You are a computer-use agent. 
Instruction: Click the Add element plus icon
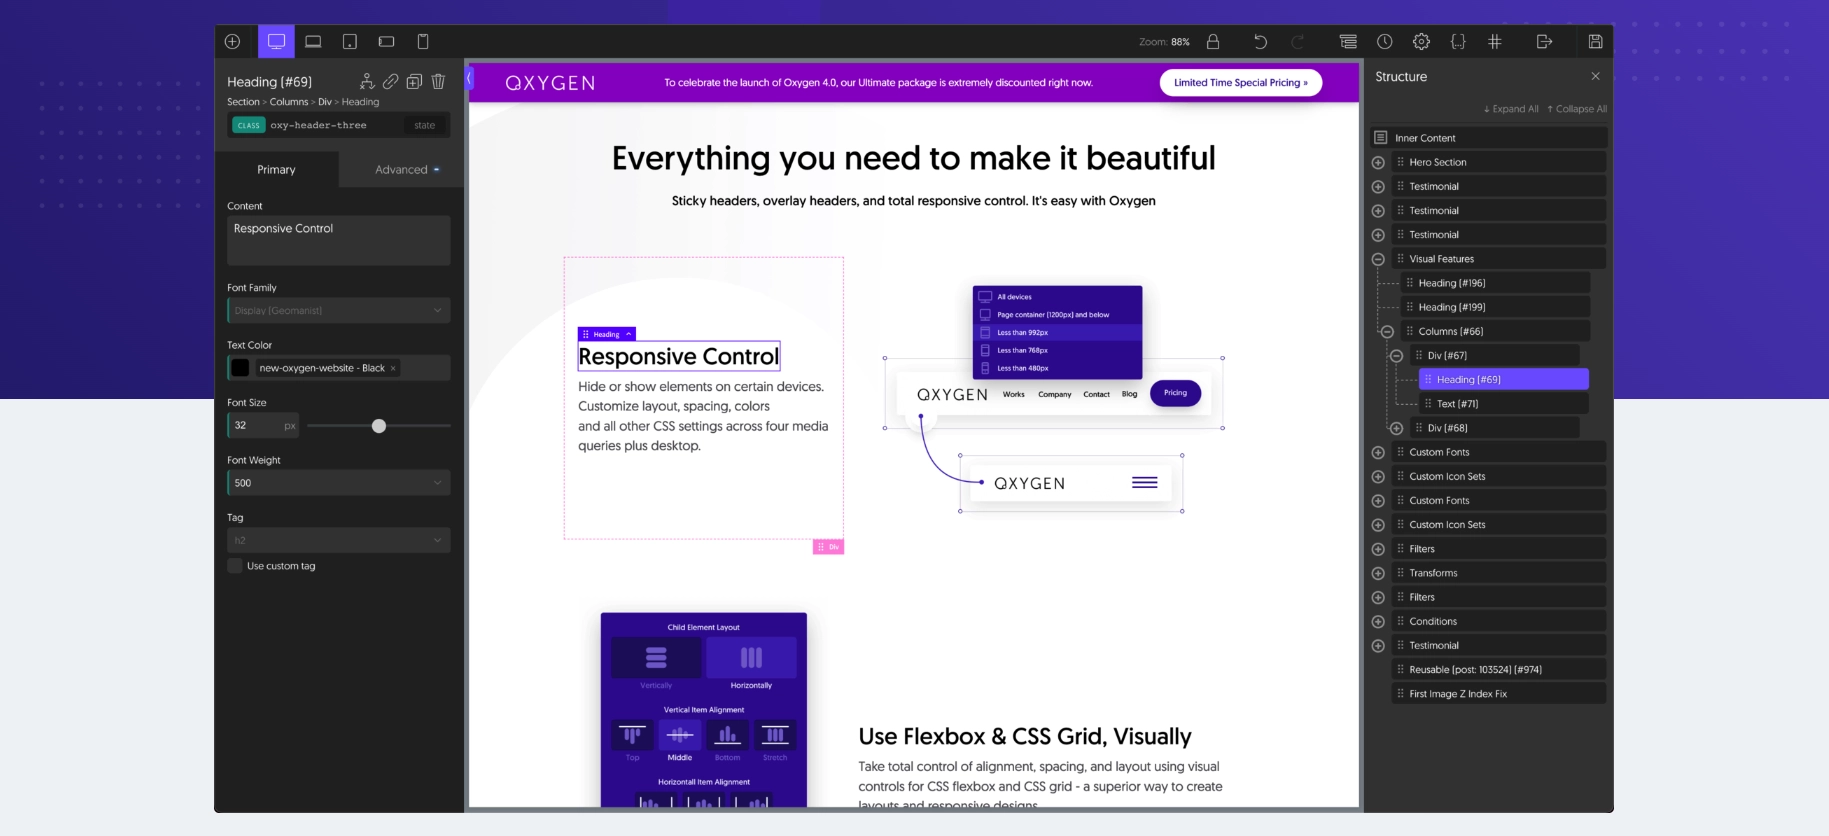(x=233, y=41)
